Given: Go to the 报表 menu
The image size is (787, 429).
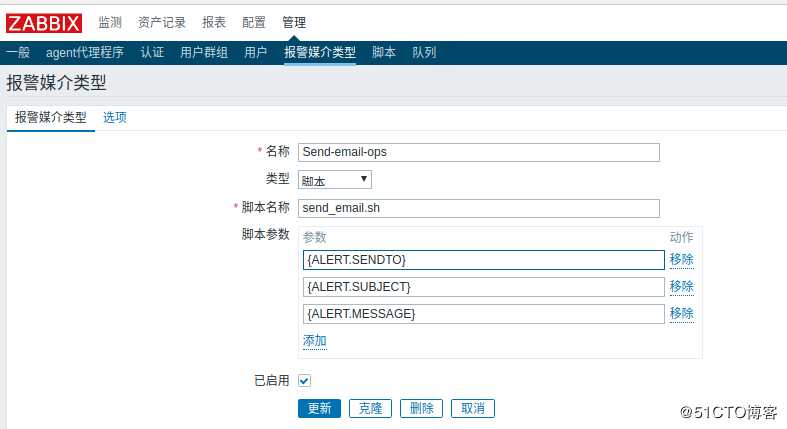Looking at the screenshot, I should click(214, 22).
